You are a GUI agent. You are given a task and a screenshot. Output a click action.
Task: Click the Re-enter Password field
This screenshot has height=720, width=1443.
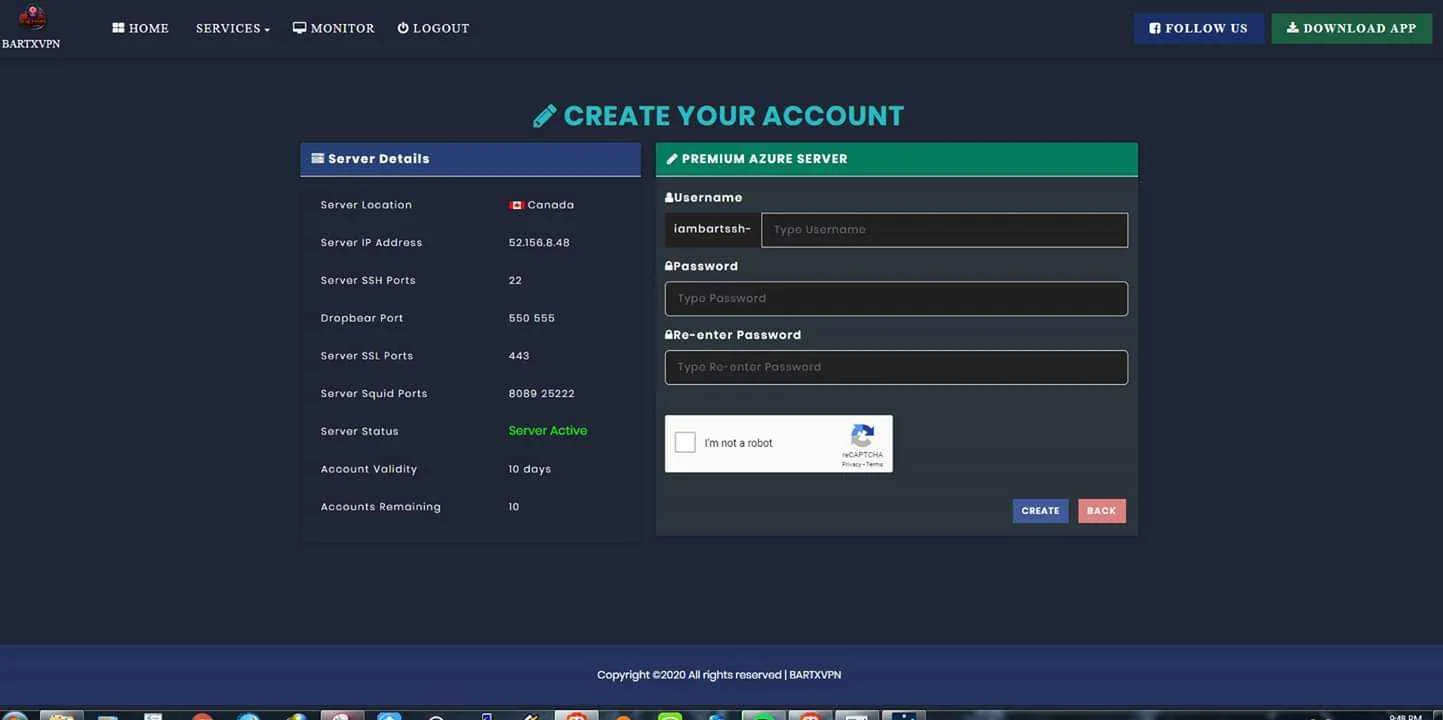point(896,367)
